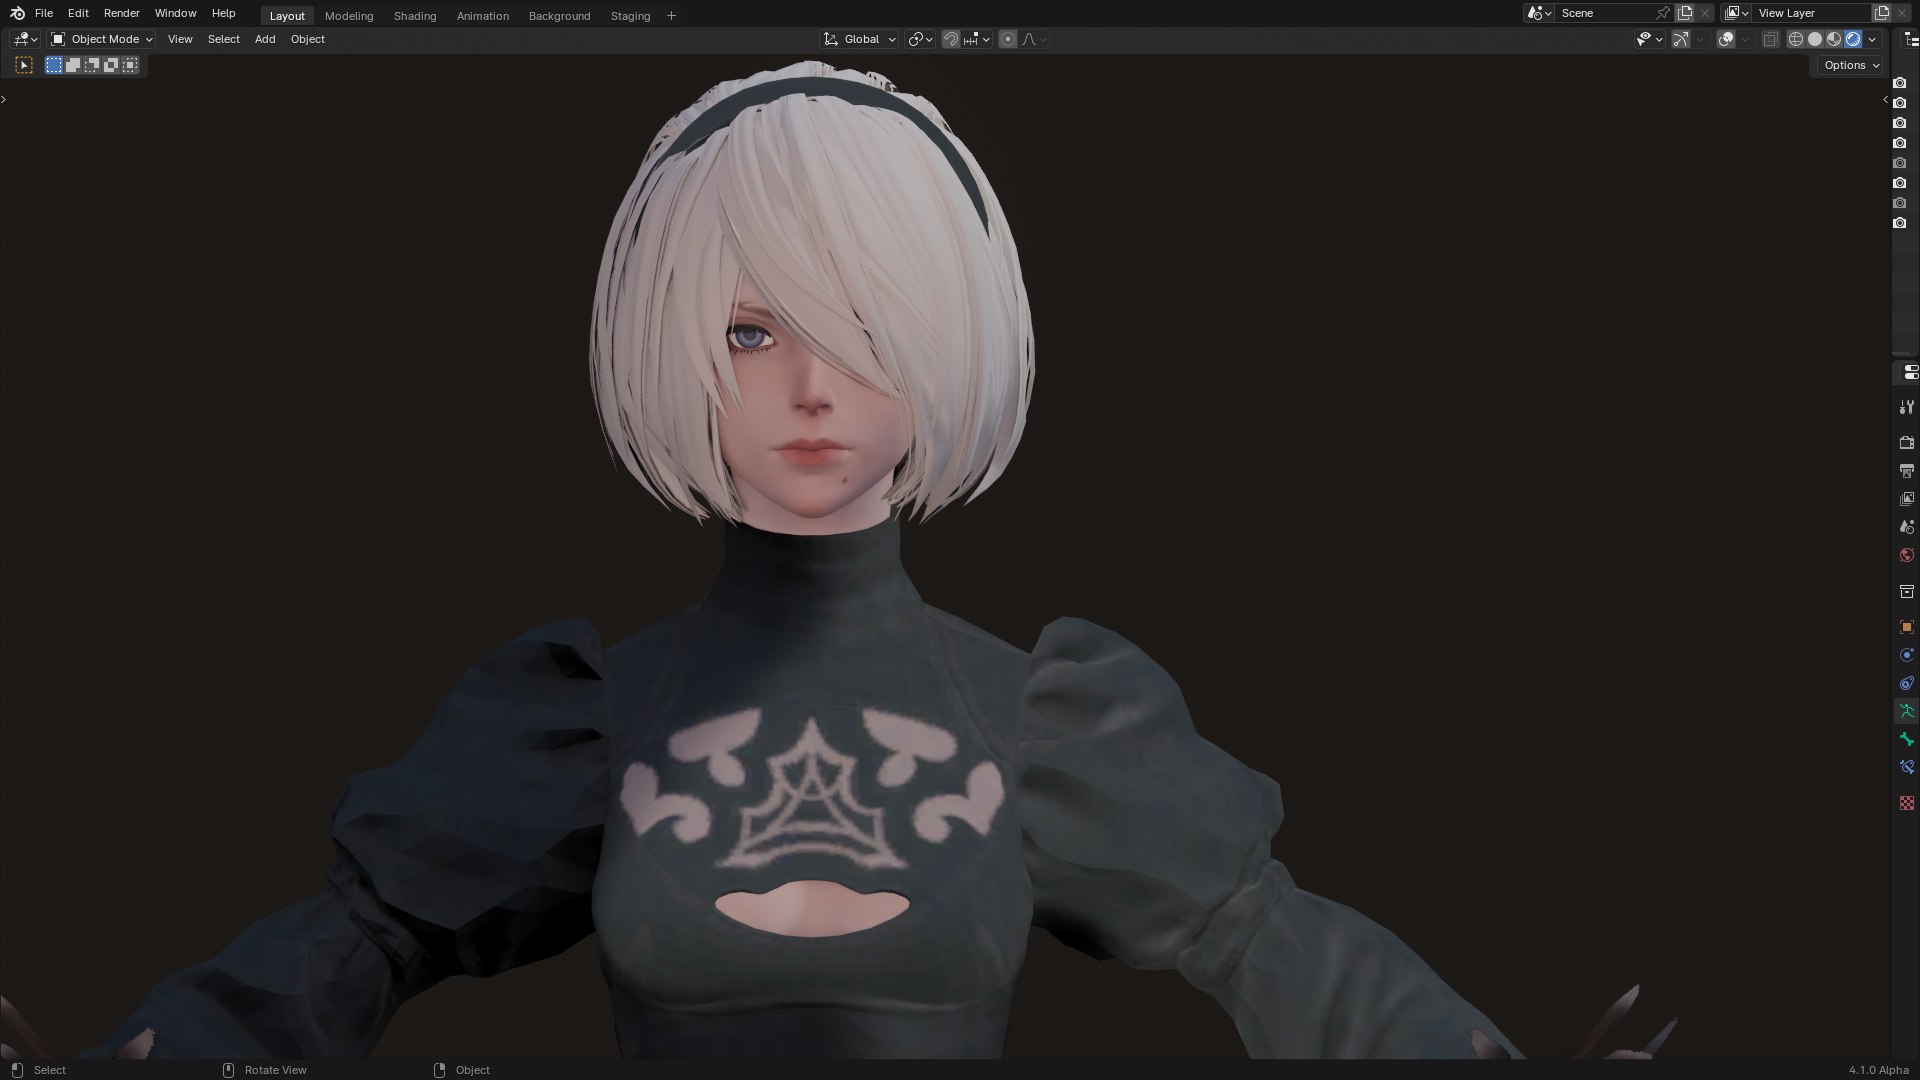The height and width of the screenshot is (1080, 1920).
Task: Open the View Layer properties tab
Action: [1906, 498]
